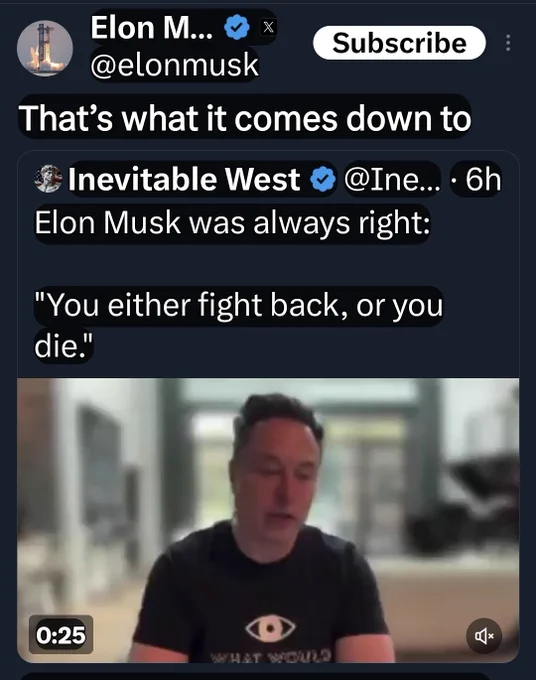Click the "You either fight back, or you" line

click(239, 305)
